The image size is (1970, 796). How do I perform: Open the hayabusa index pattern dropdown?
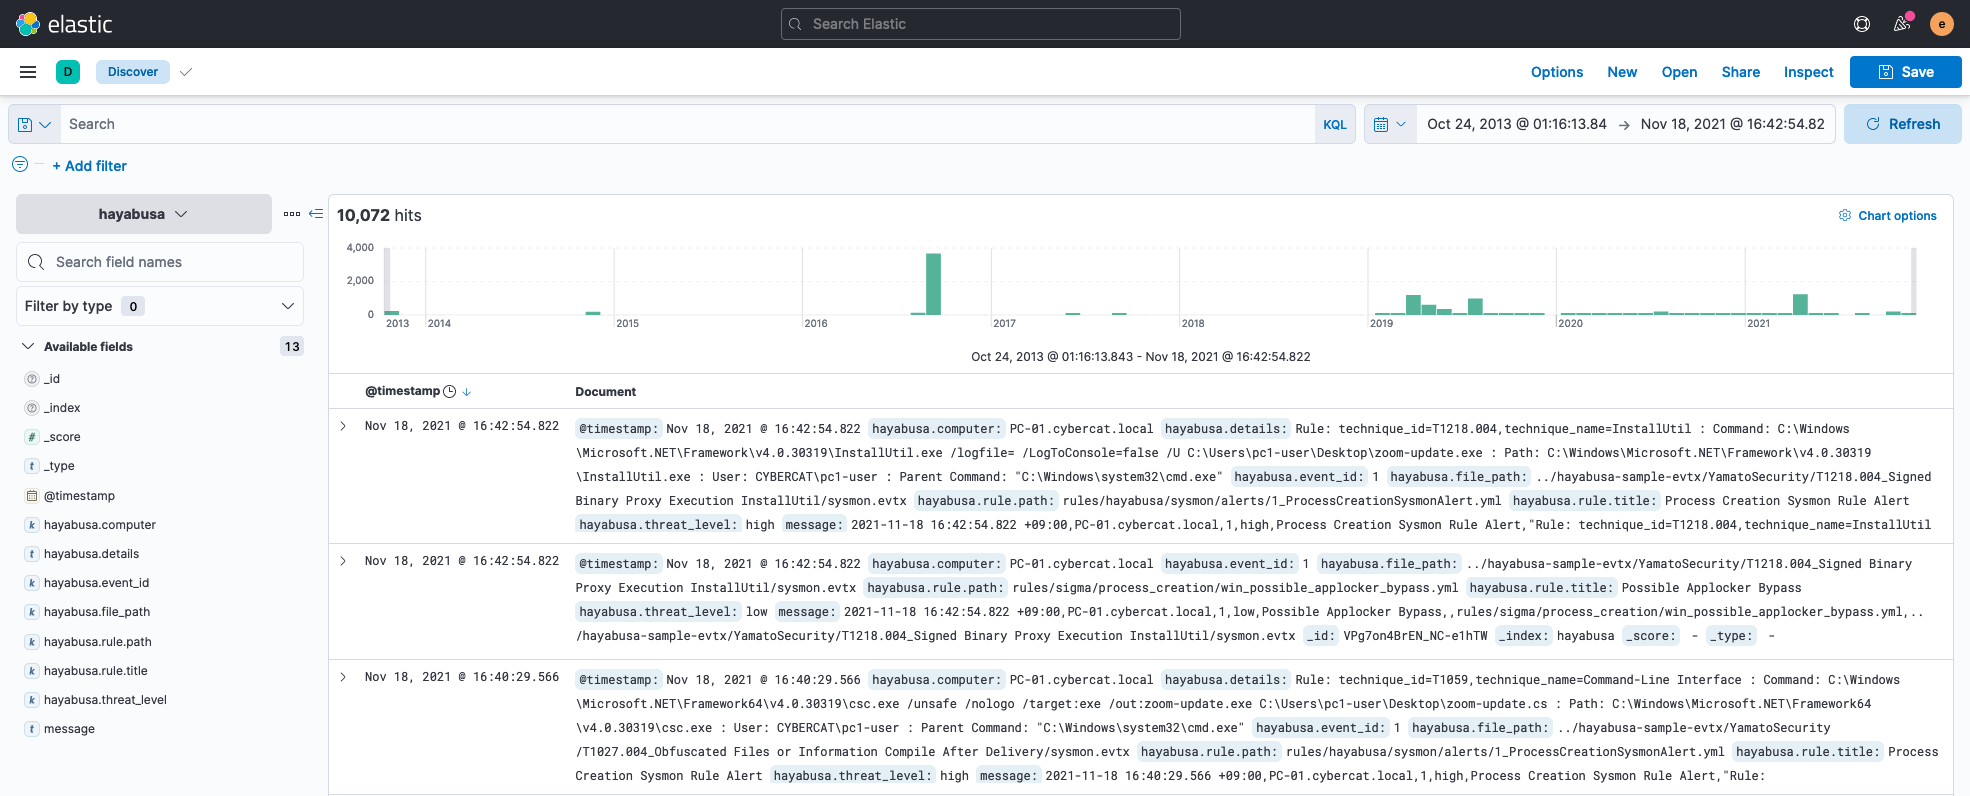pyautogui.click(x=144, y=214)
